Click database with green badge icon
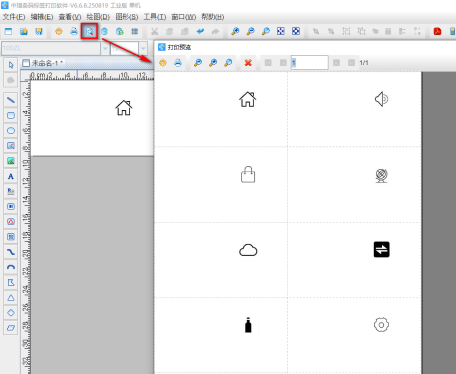The height and width of the screenshot is (374, 456). coord(120,31)
